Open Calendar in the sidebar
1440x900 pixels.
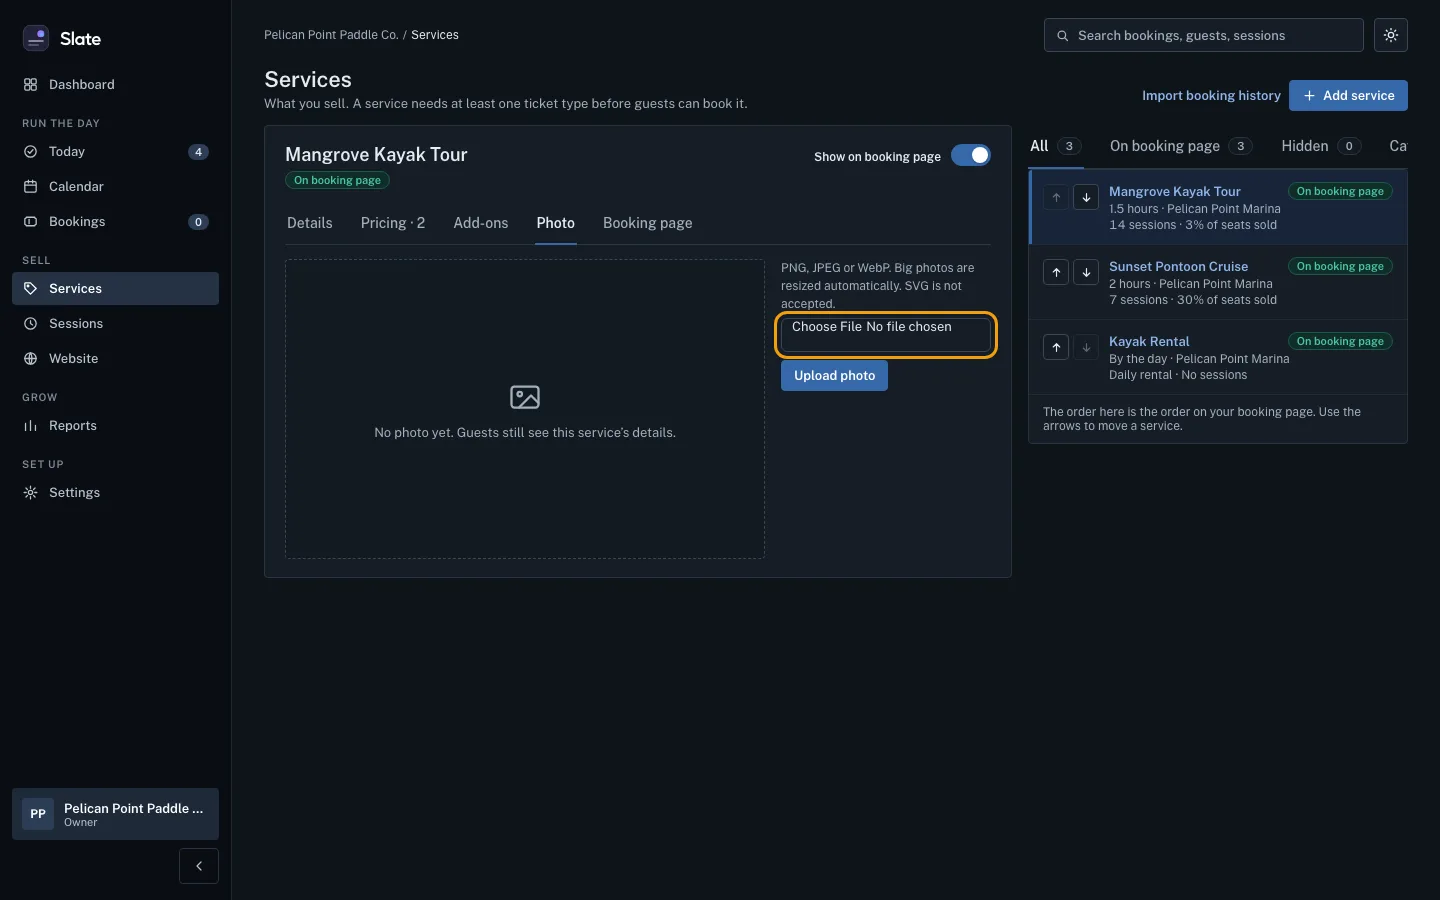click(115, 187)
